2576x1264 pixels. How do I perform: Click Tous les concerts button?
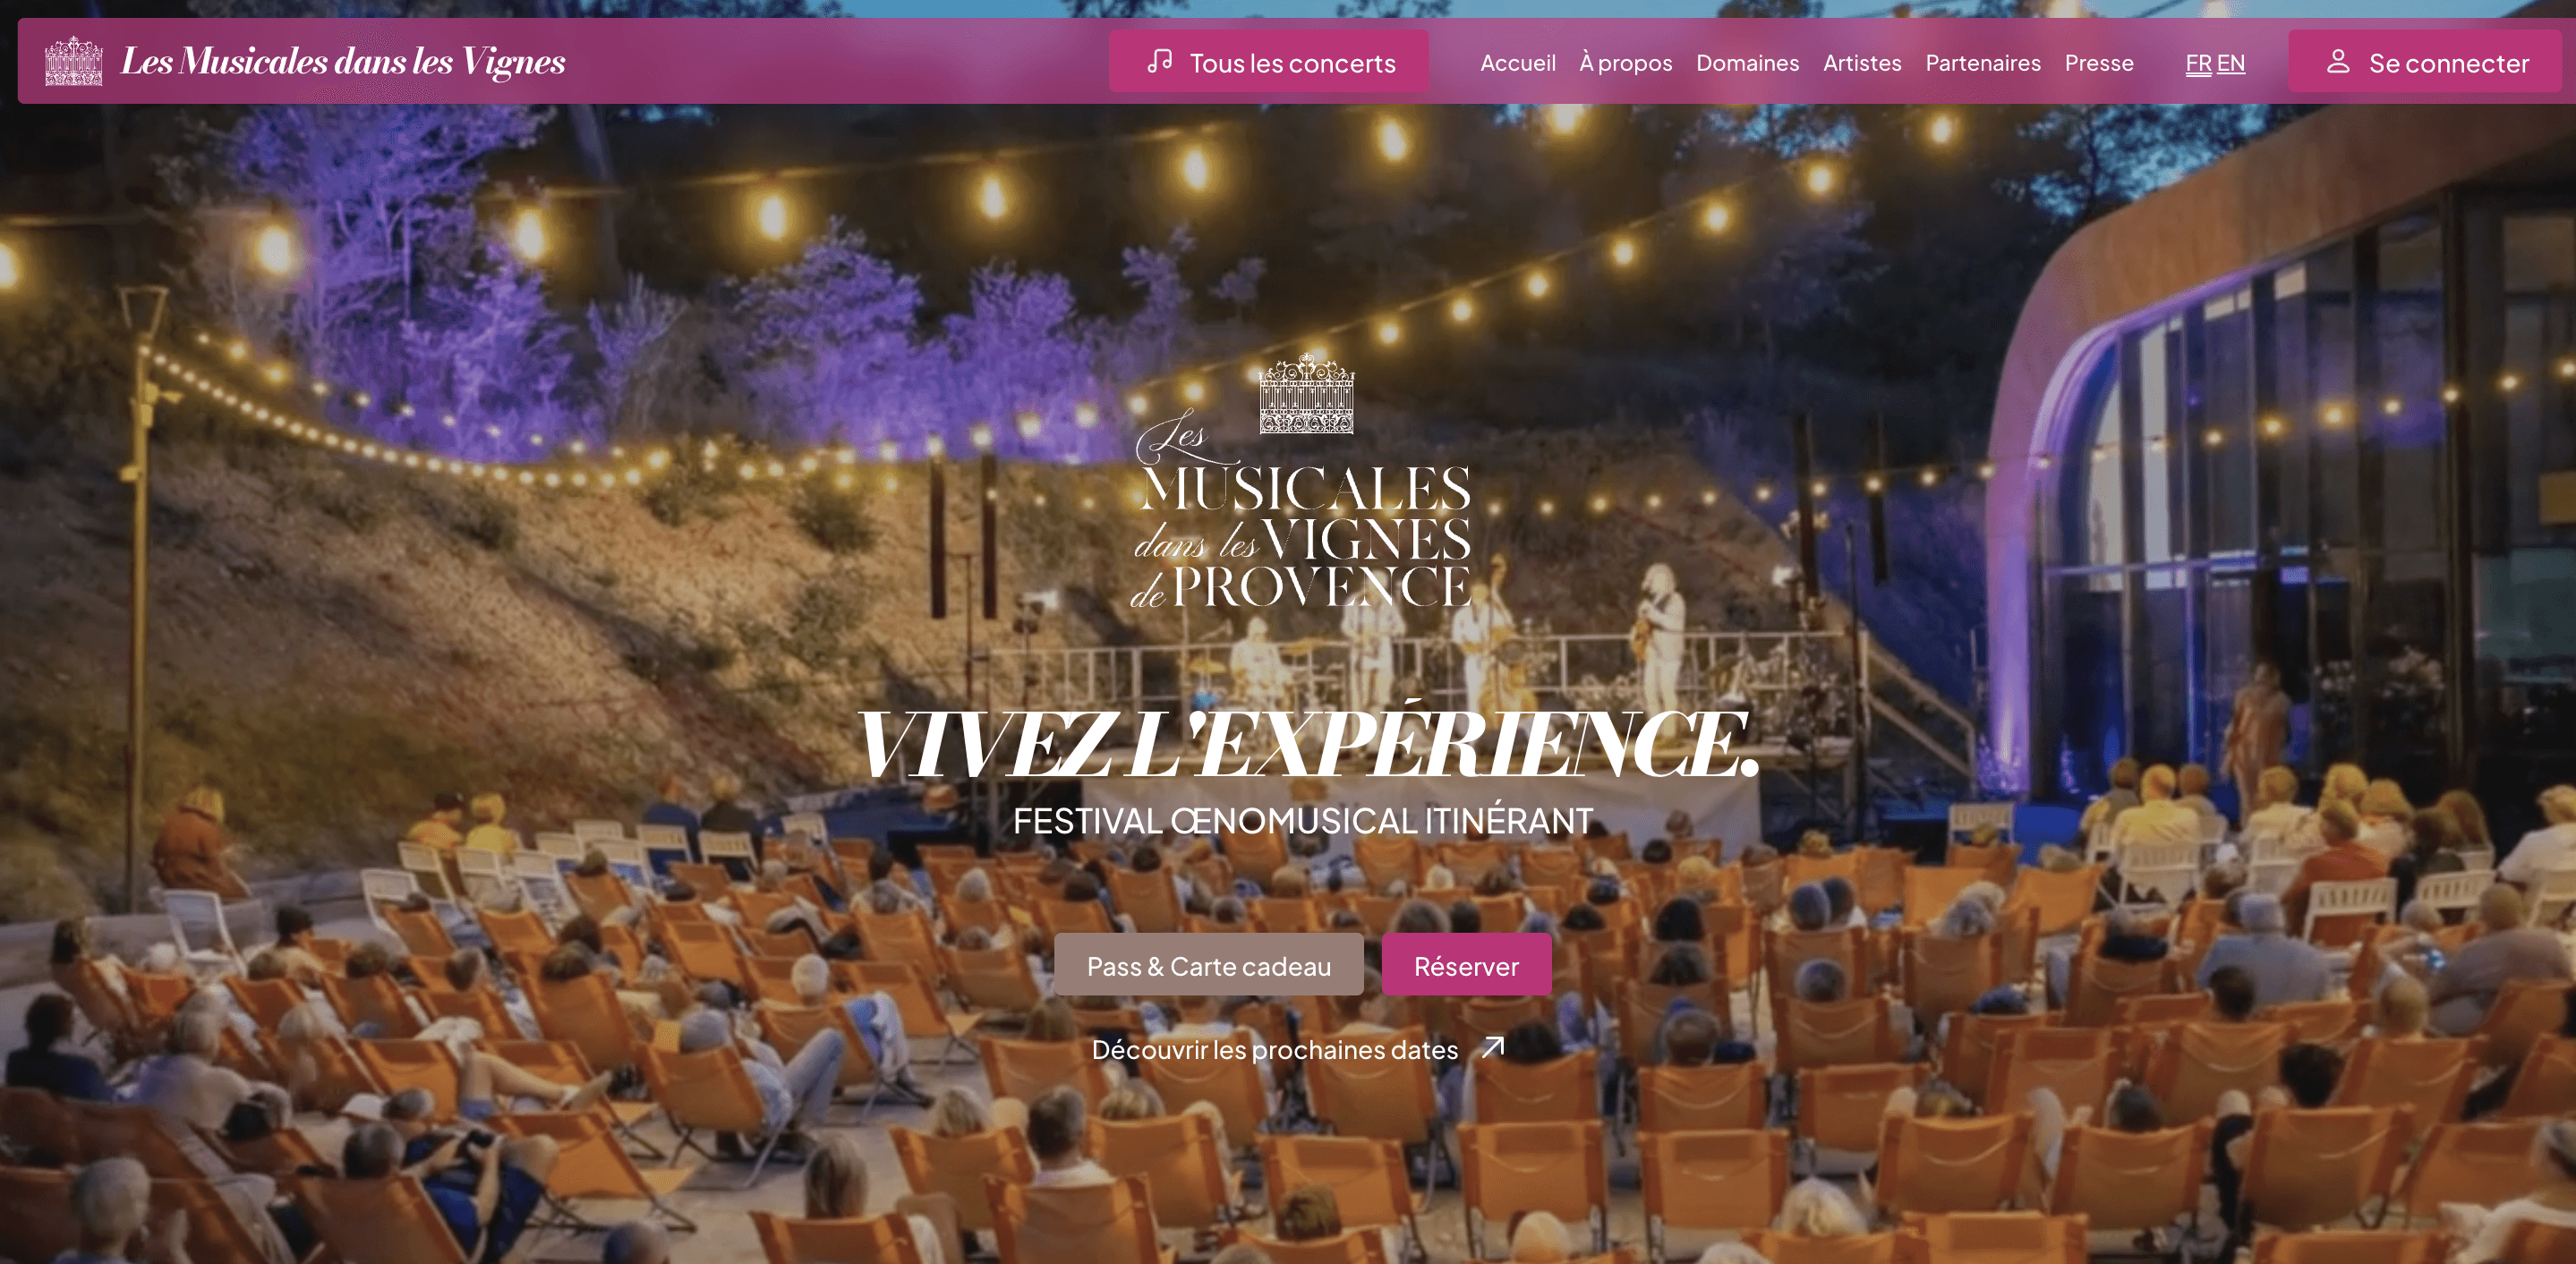tap(1269, 61)
